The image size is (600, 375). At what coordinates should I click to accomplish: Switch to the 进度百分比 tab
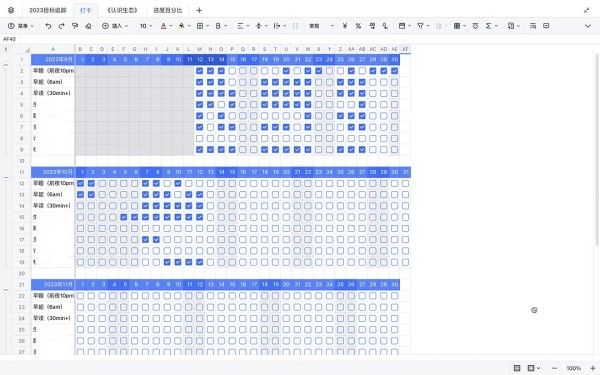(x=168, y=10)
